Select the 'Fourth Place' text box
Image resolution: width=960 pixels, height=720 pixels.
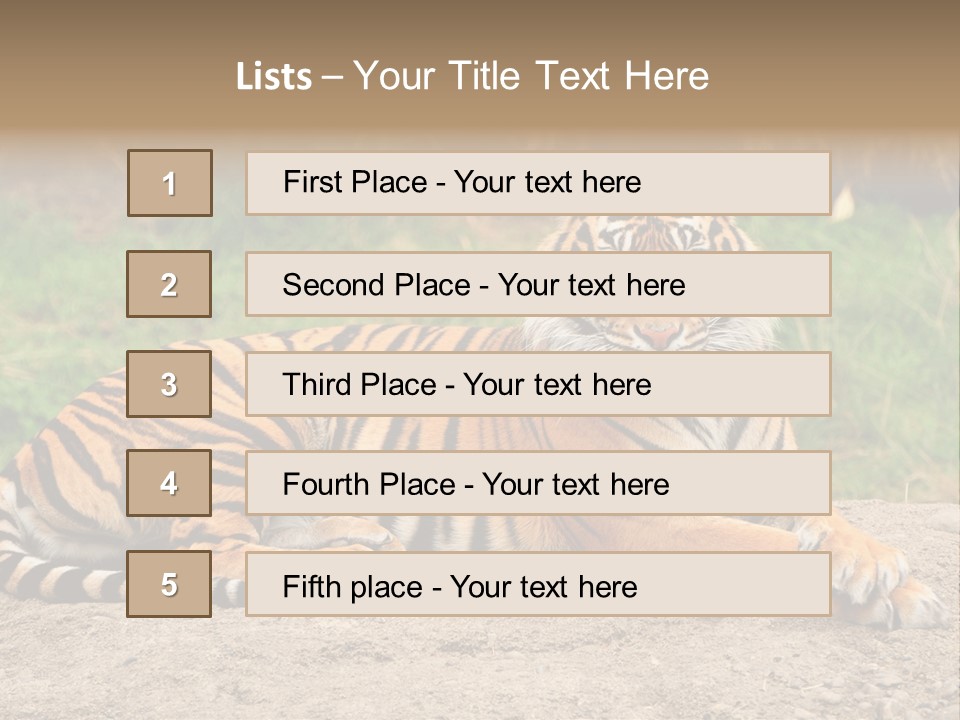(538, 484)
